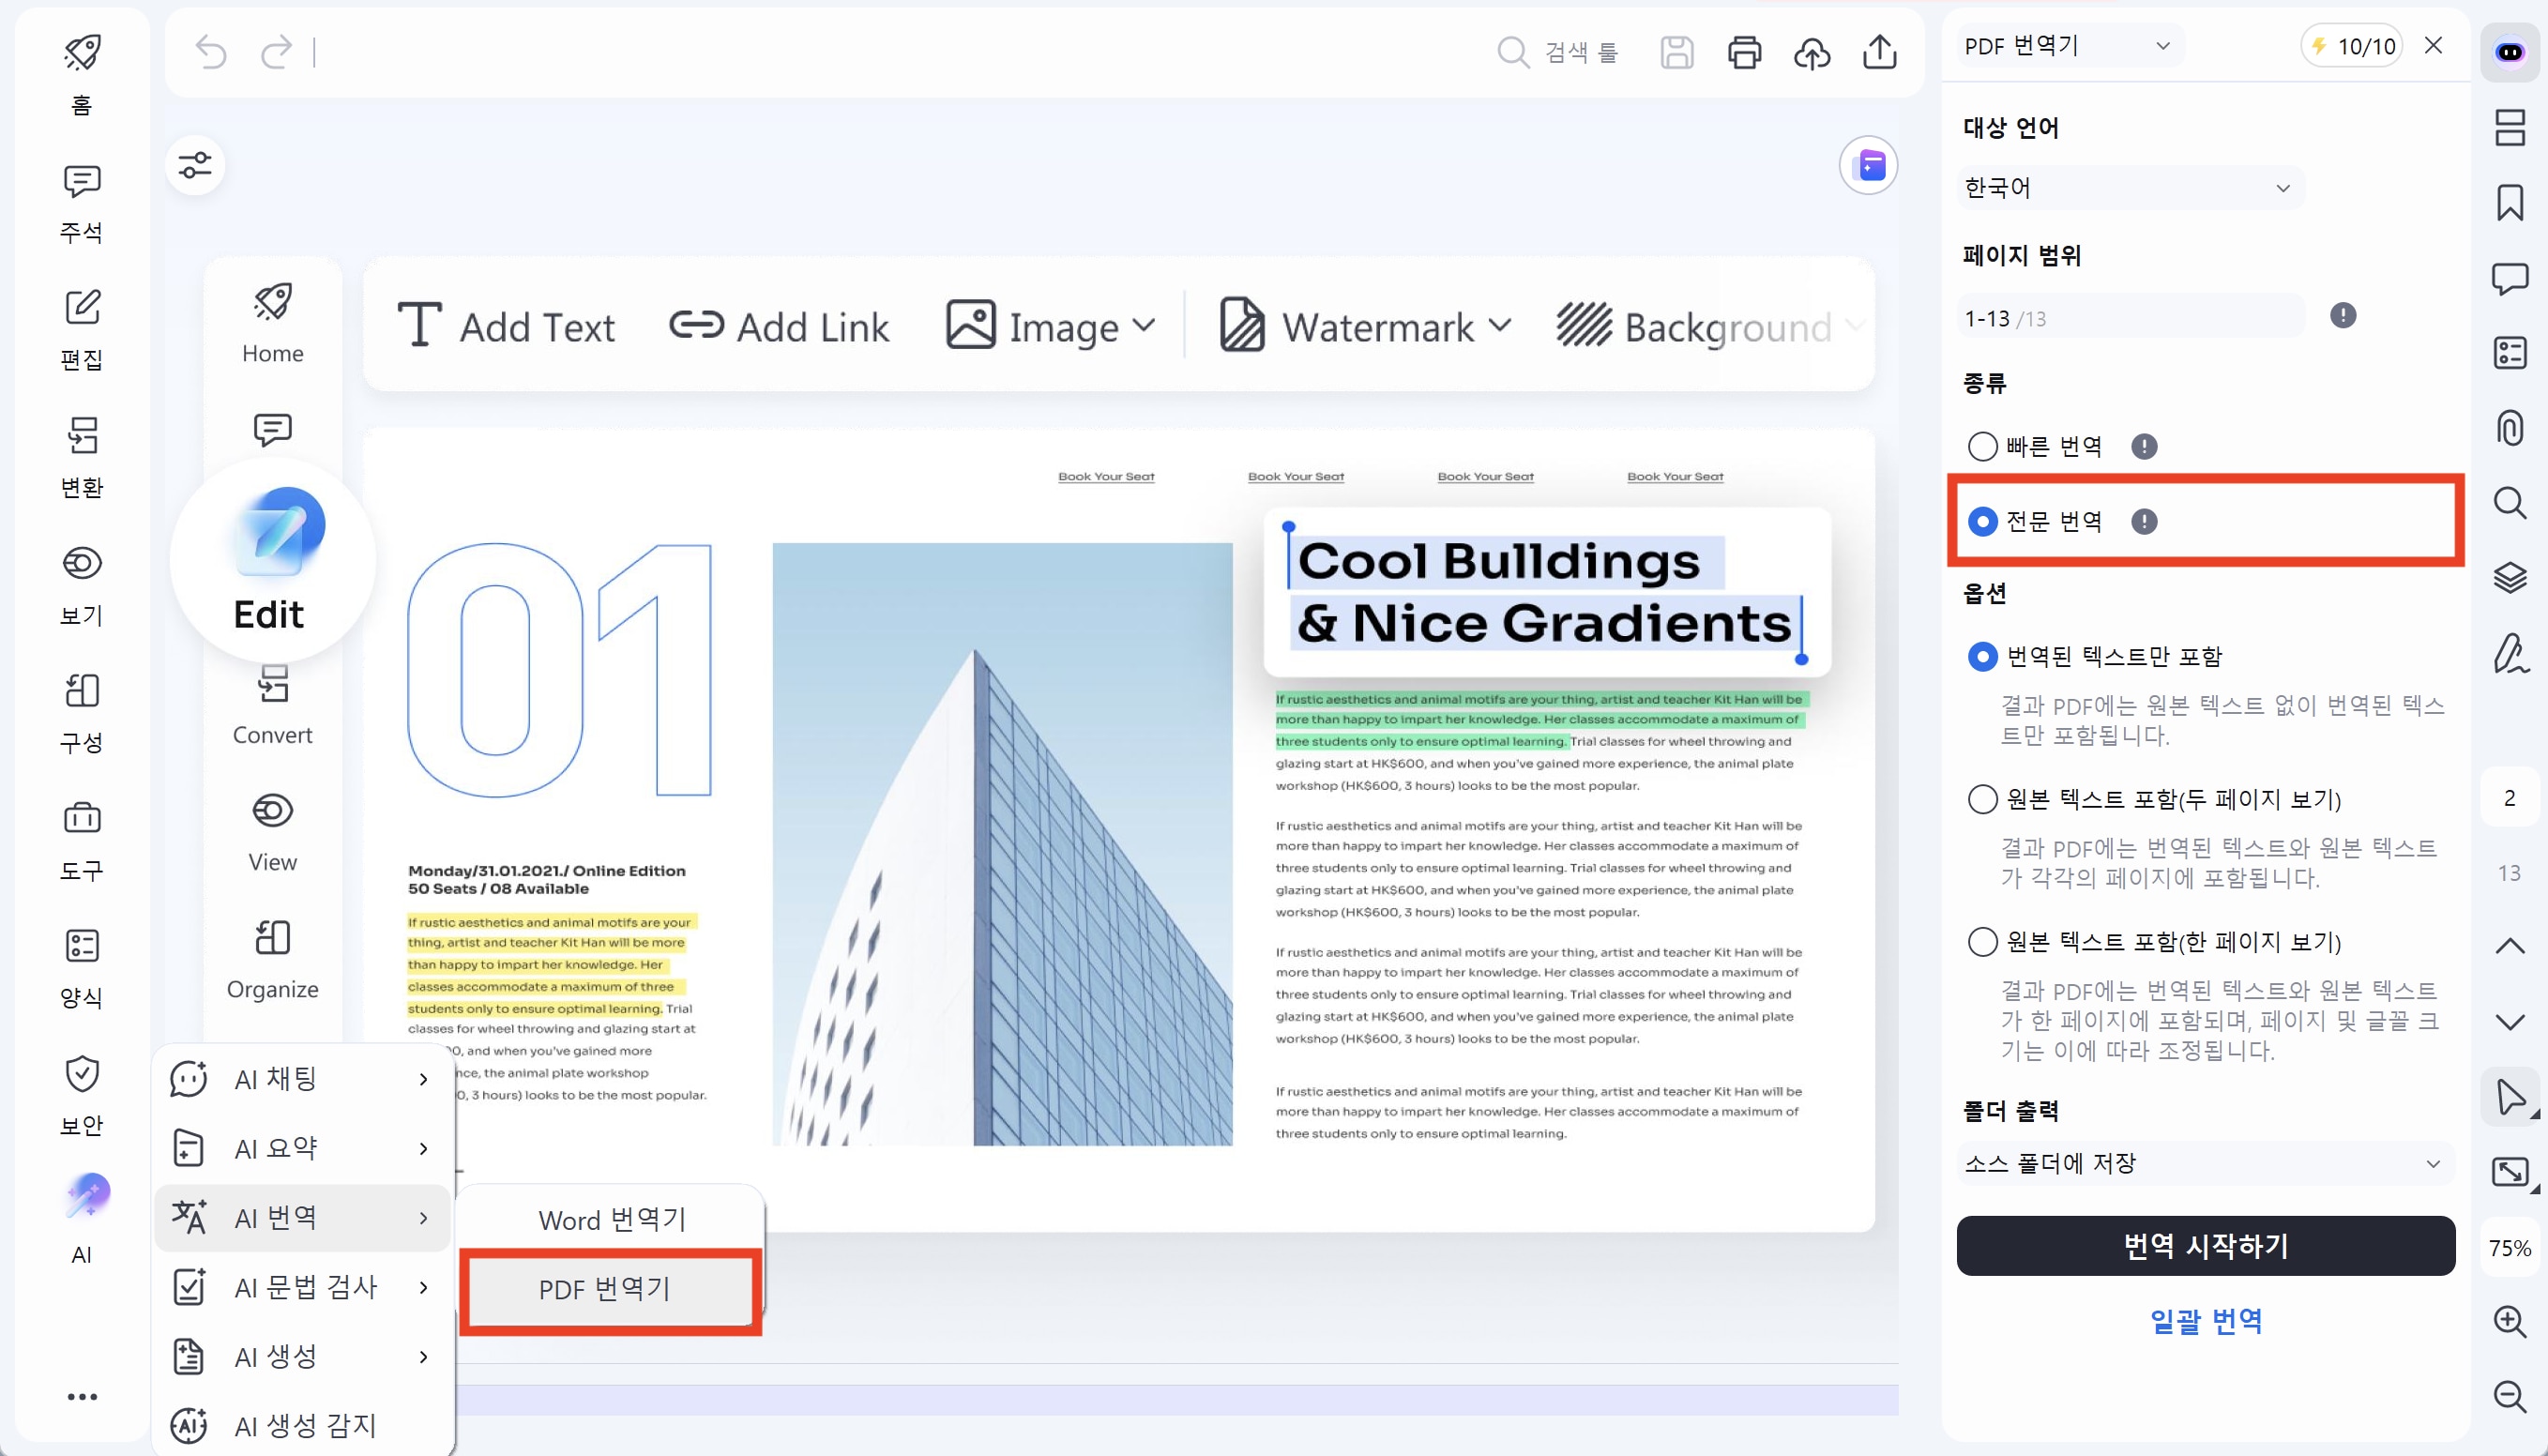This screenshot has height=1456, width=2548.
Task: Select 원본 텍스트 포함(한 페이지 보기) option
Action: tap(1982, 942)
